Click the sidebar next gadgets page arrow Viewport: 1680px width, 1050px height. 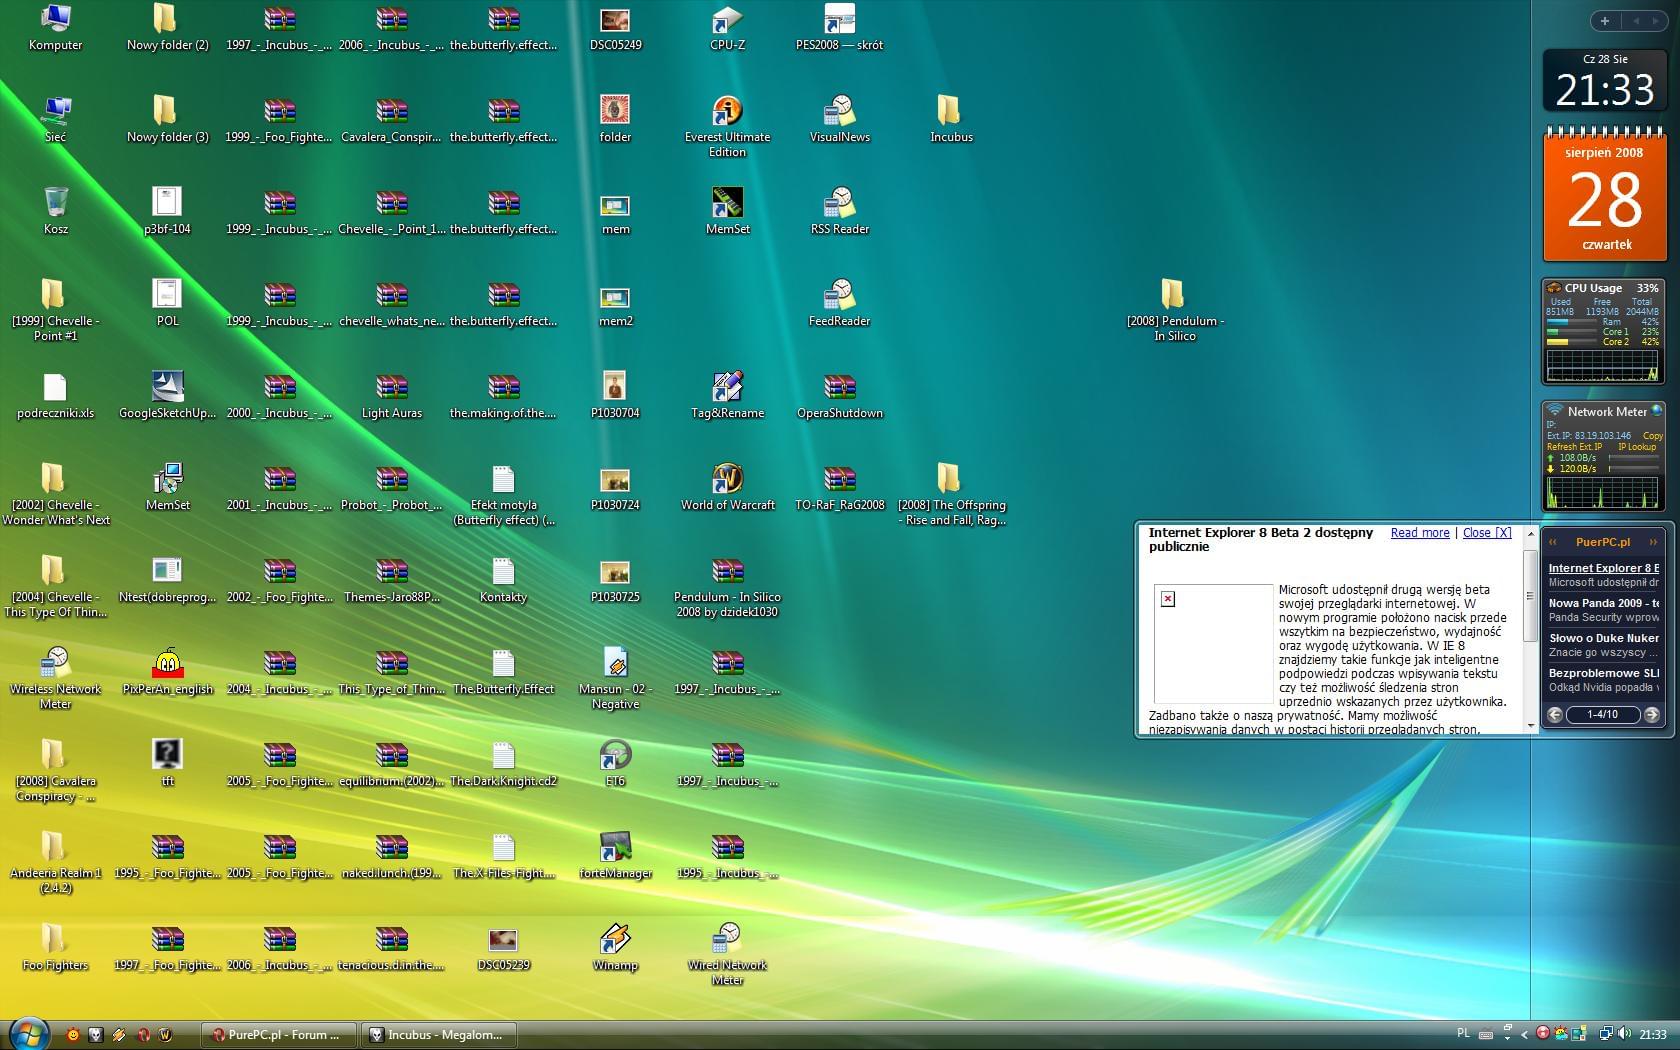(x=1655, y=21)
